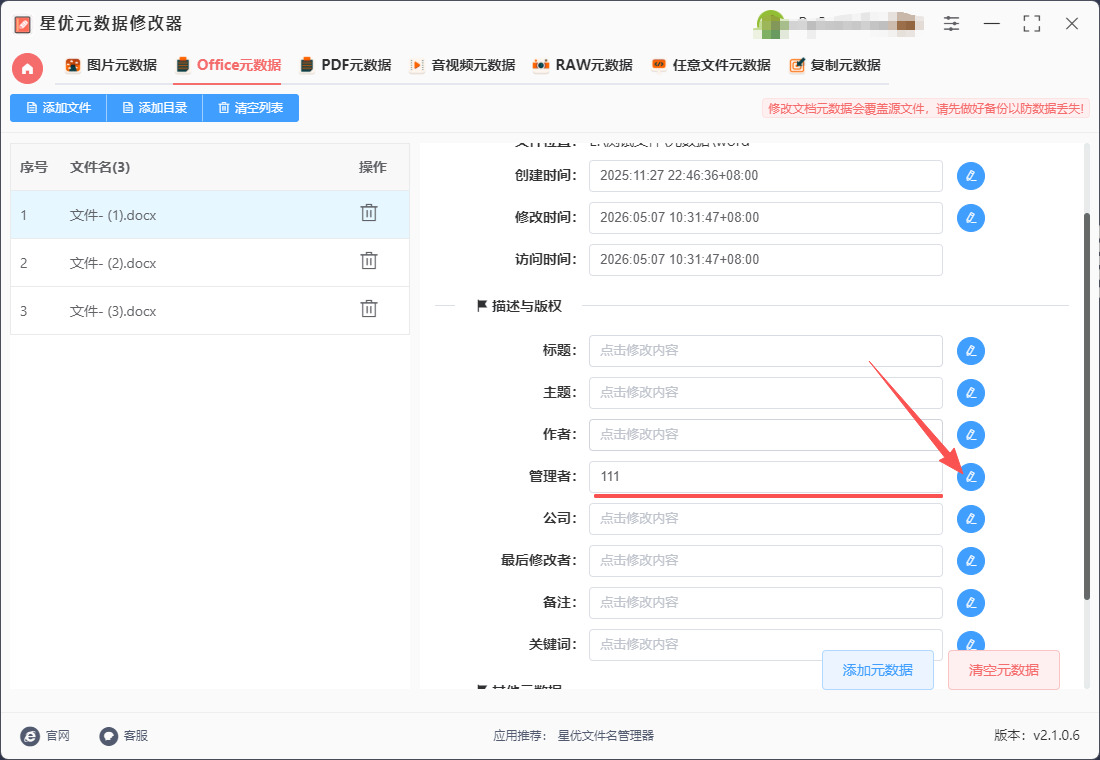Edit 修改时间 with its pencil icon
1100x760 pixels.
click(x=971, y=218)
